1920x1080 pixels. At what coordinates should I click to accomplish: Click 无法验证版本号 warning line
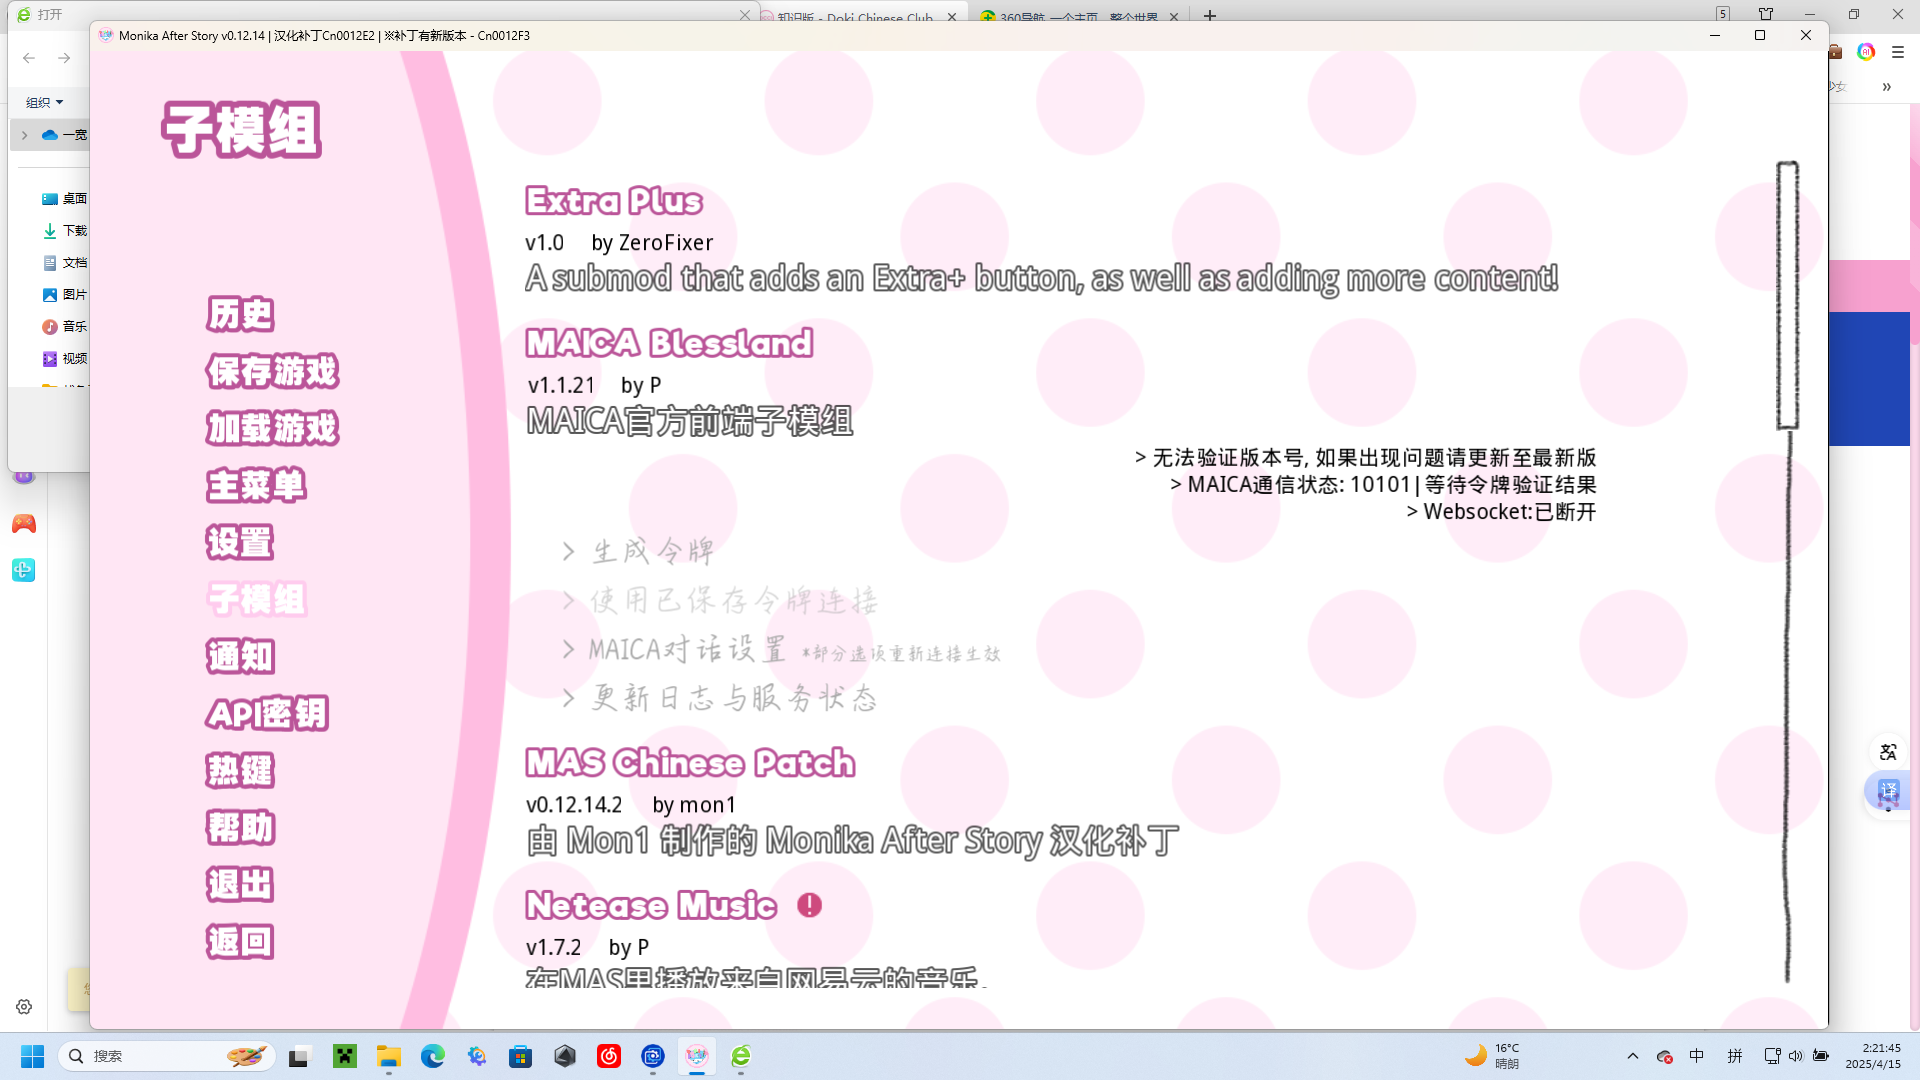coord(1365,457)
